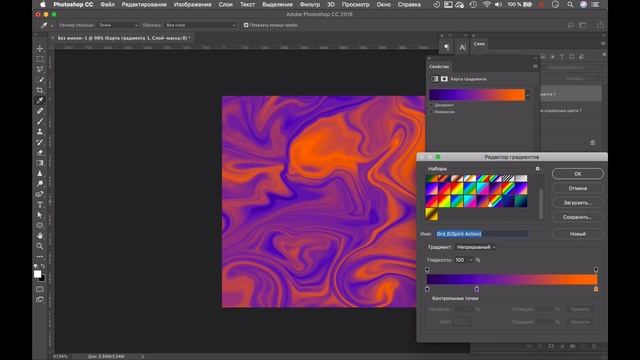This screenshot has height=360, width=640.
Task: Select the Clone Stamp tool
Action: point(40,131)
